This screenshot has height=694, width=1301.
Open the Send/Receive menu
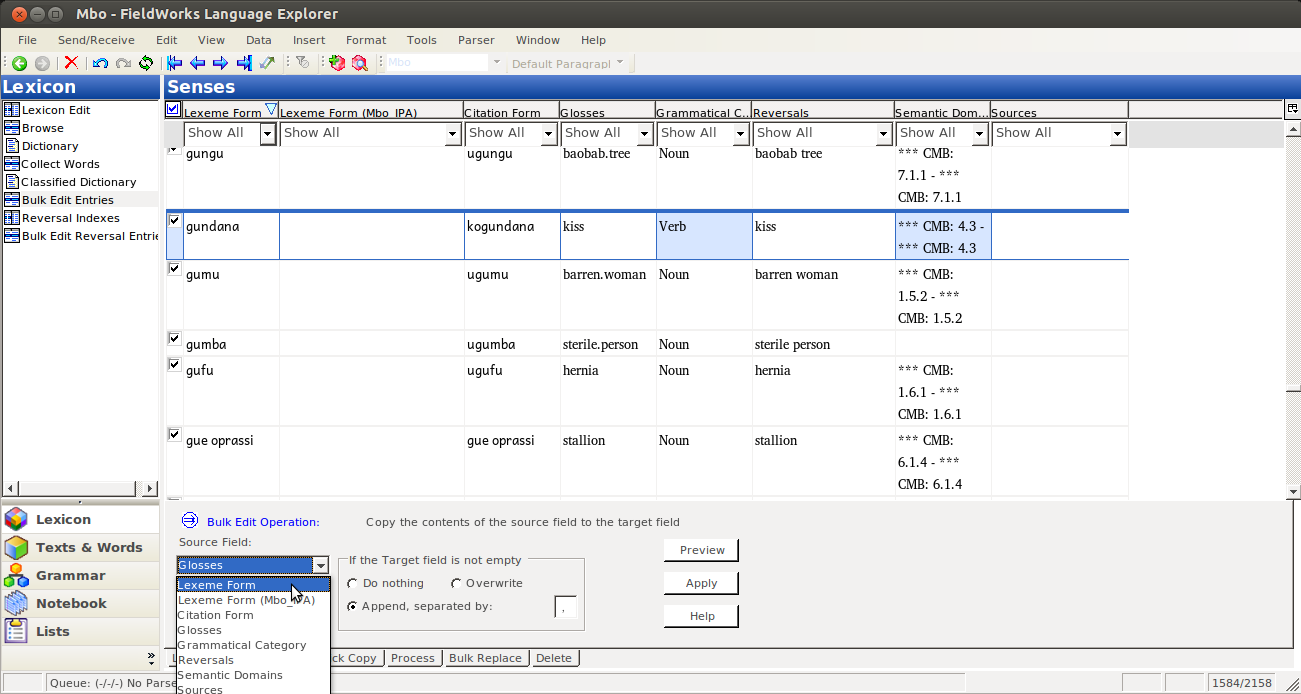tap(96, 40)
